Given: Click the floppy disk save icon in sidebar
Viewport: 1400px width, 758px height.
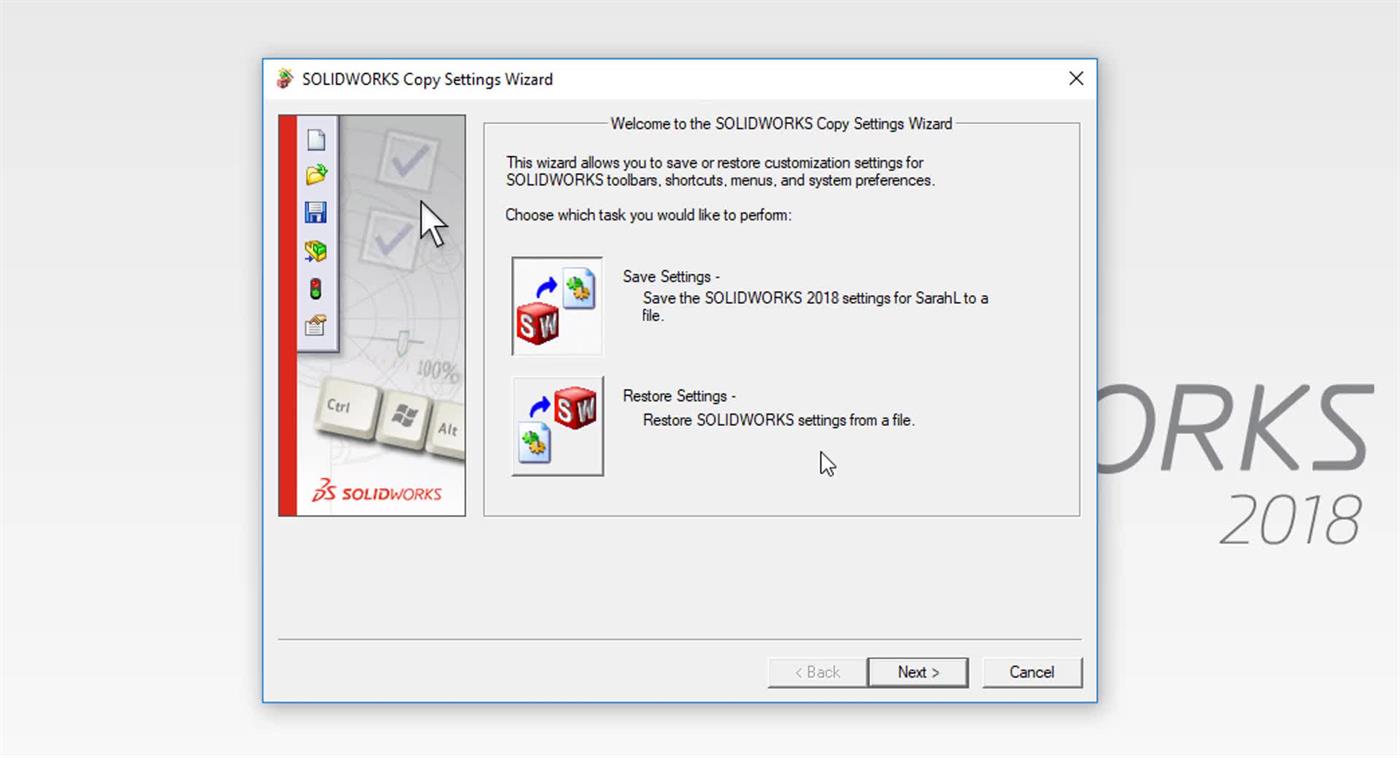Looking at the screenshot, I should click(315, 213).
